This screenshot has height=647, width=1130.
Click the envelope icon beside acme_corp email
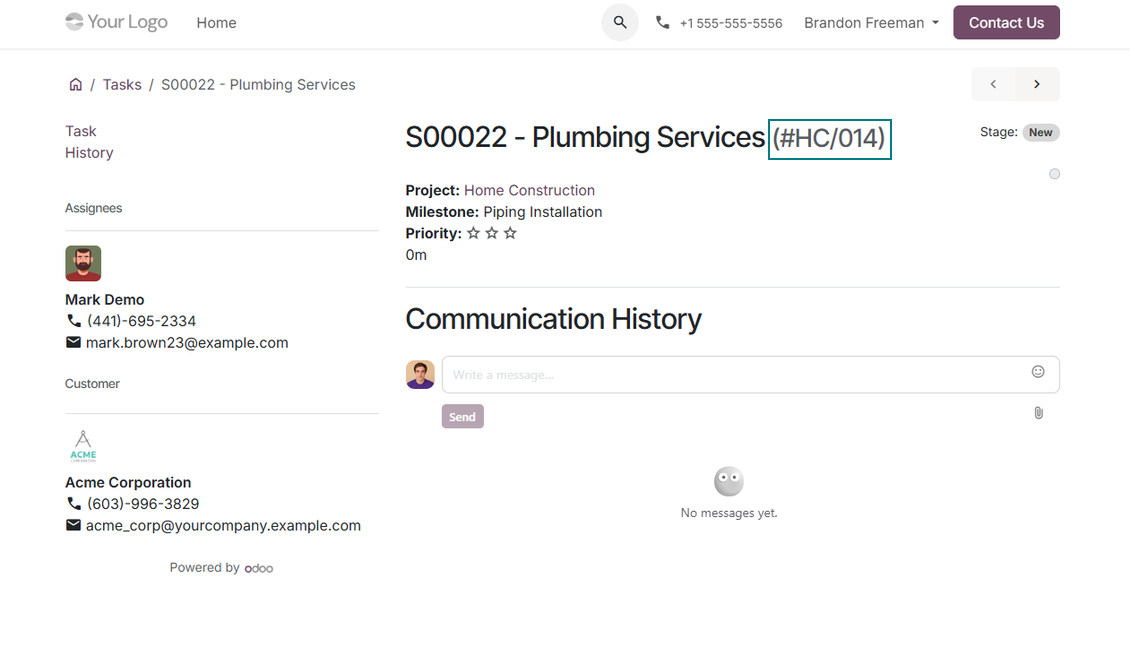pos(74,525)
